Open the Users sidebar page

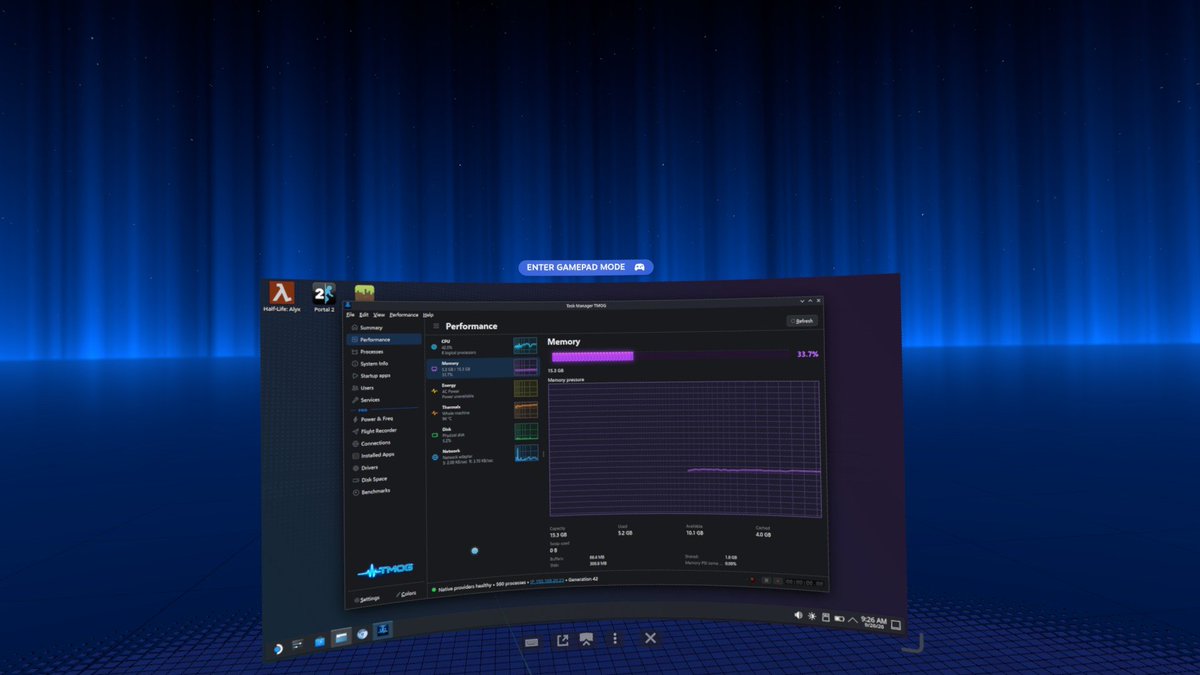[x=384, y=388]
